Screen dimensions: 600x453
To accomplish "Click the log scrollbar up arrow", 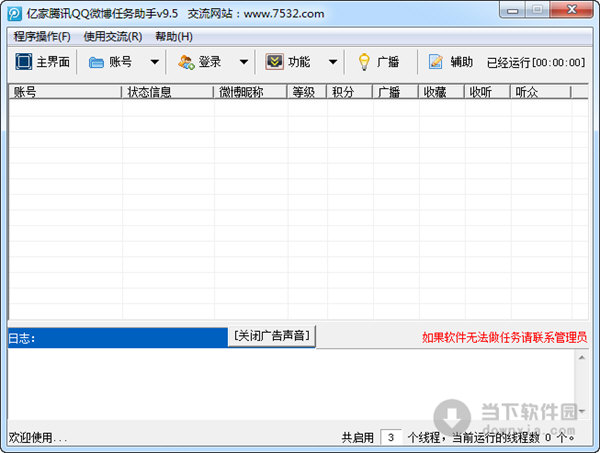I will [582, 358].
